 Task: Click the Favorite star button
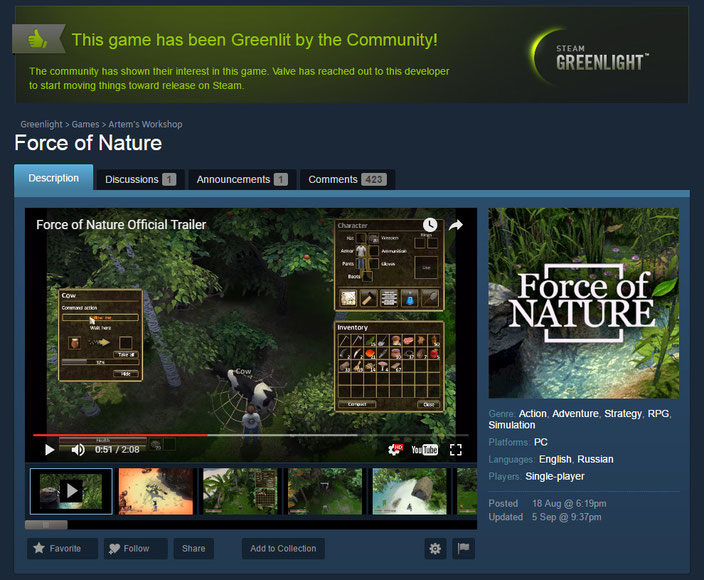click(x=62, y=549)
